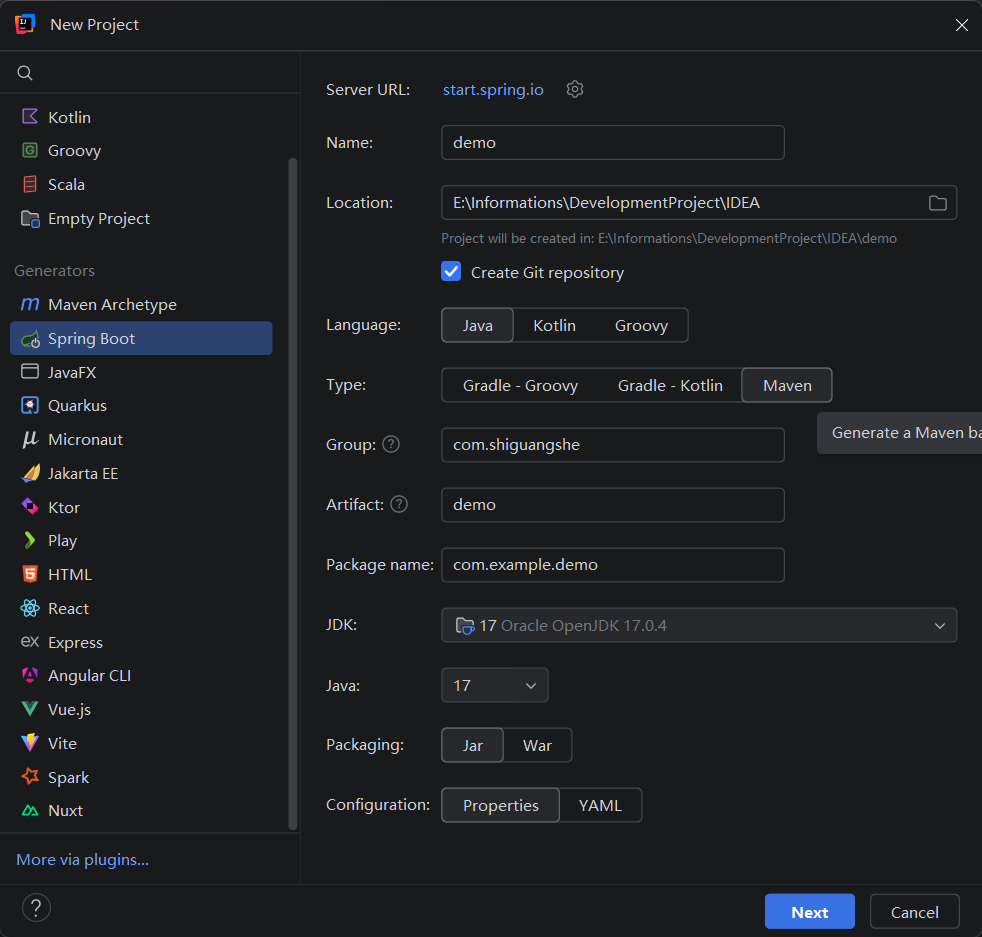982x937 pixels.
Task: Choose the Quarkus generator icon
Action: point(29,405)
